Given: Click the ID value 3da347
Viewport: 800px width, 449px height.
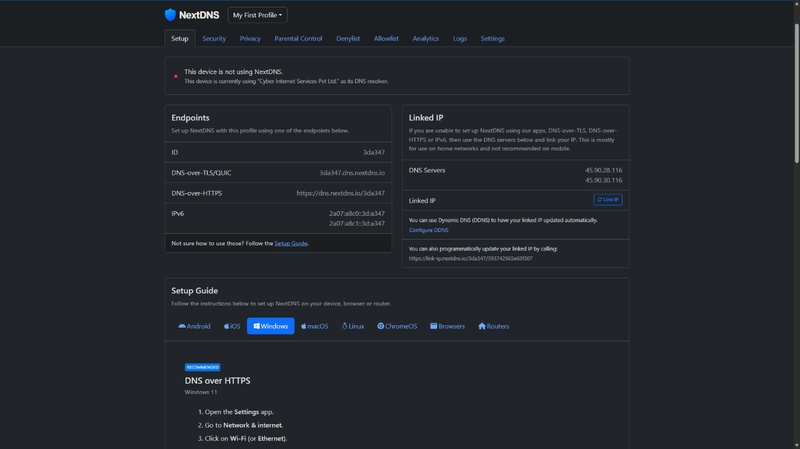Looking at the screenshot, I should coord(373,153).
